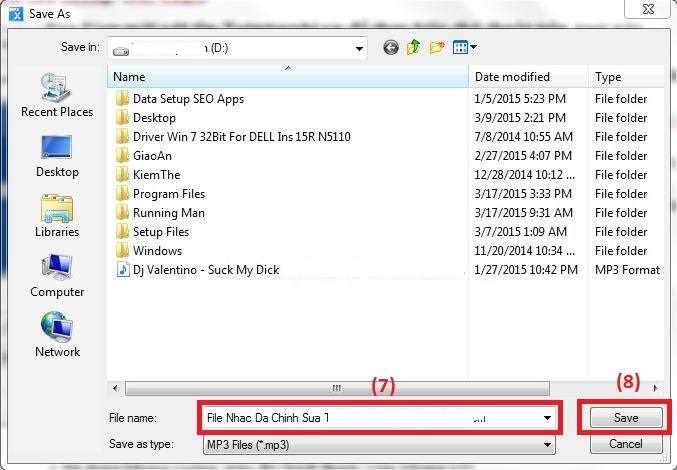Screen dimensions: 677x470
Task: Sort files by Name column header
Action: [x=288, y=77]
